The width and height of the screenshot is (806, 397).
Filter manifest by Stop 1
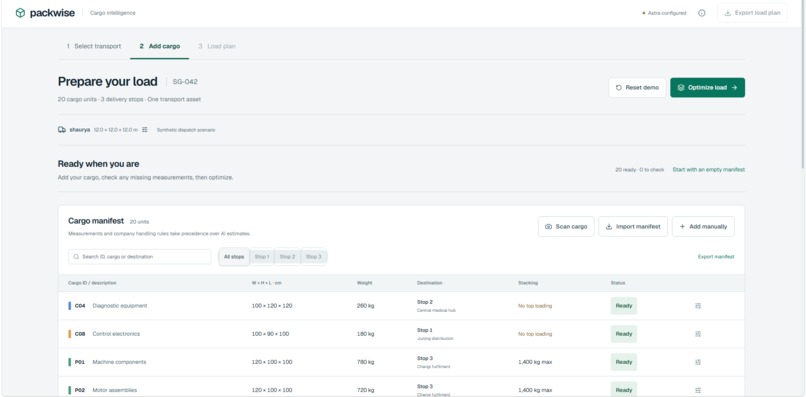pyautogui.click(x=262, y=257)
